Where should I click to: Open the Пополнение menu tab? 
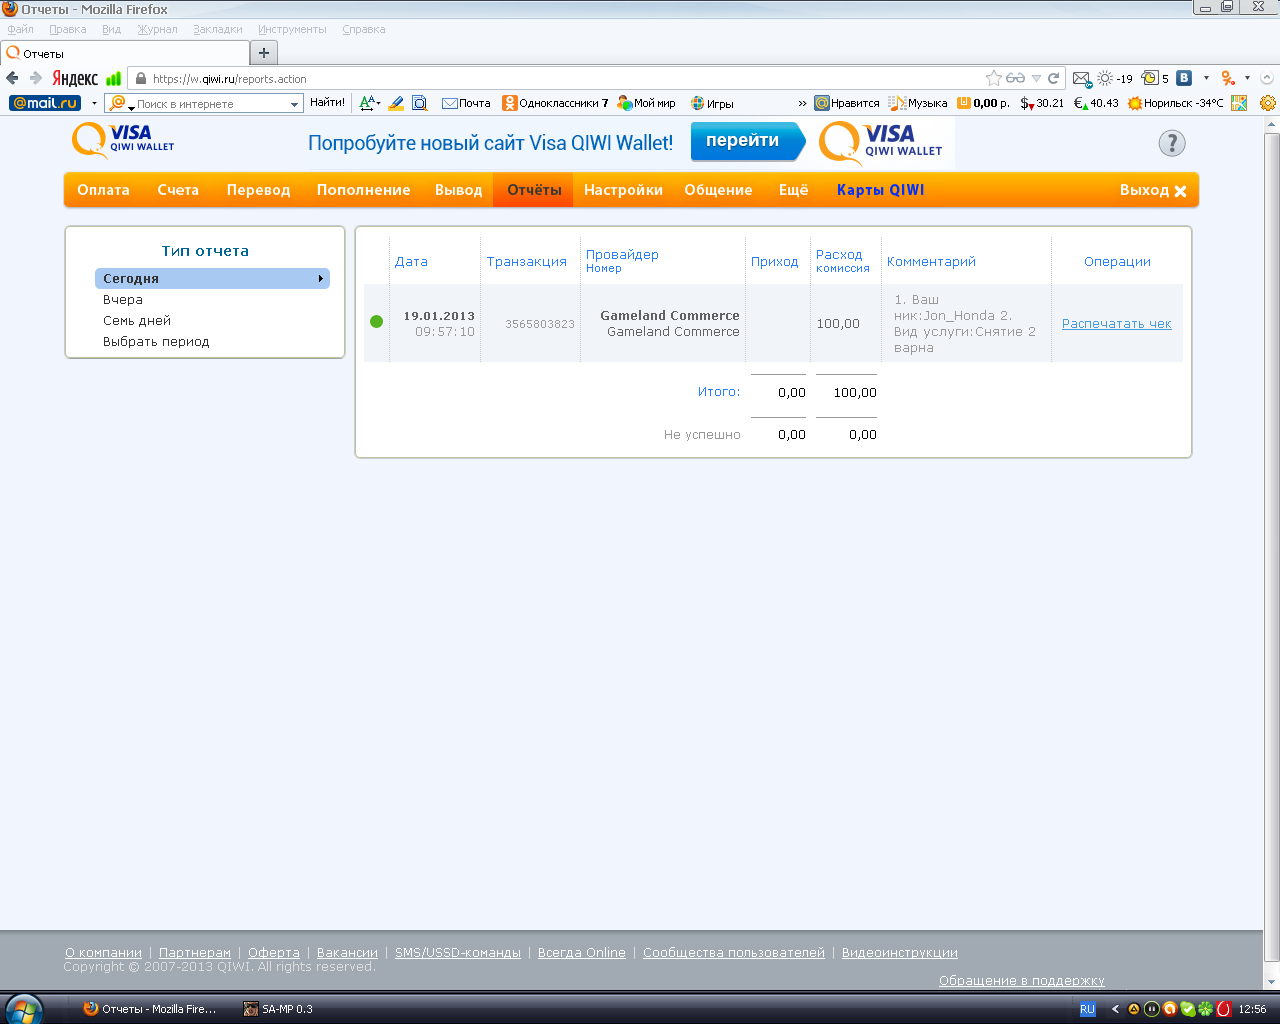364,190
